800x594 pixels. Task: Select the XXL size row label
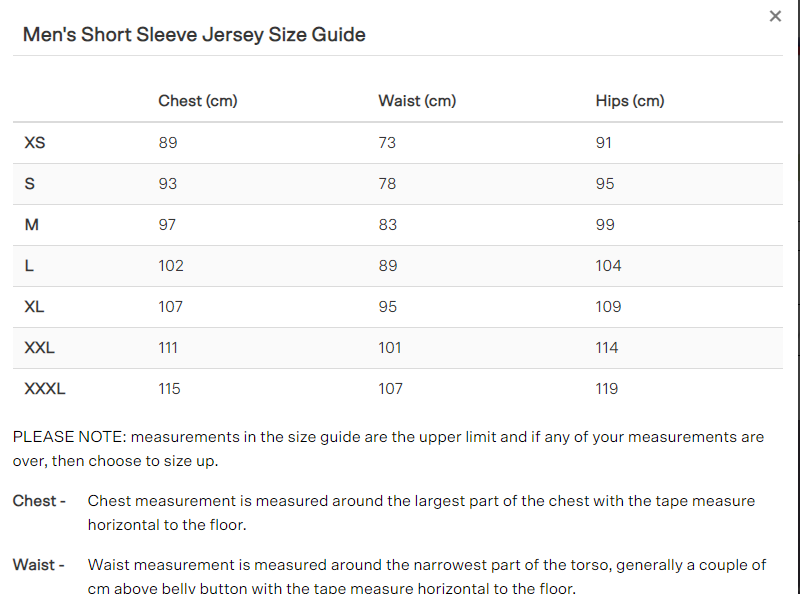pyautogui.click(x=37, y=347)
